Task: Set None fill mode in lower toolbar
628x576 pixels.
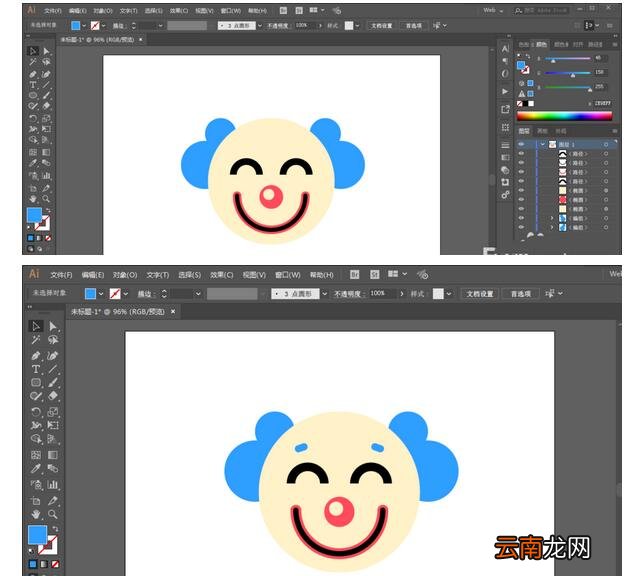Action: coord(55,564)
